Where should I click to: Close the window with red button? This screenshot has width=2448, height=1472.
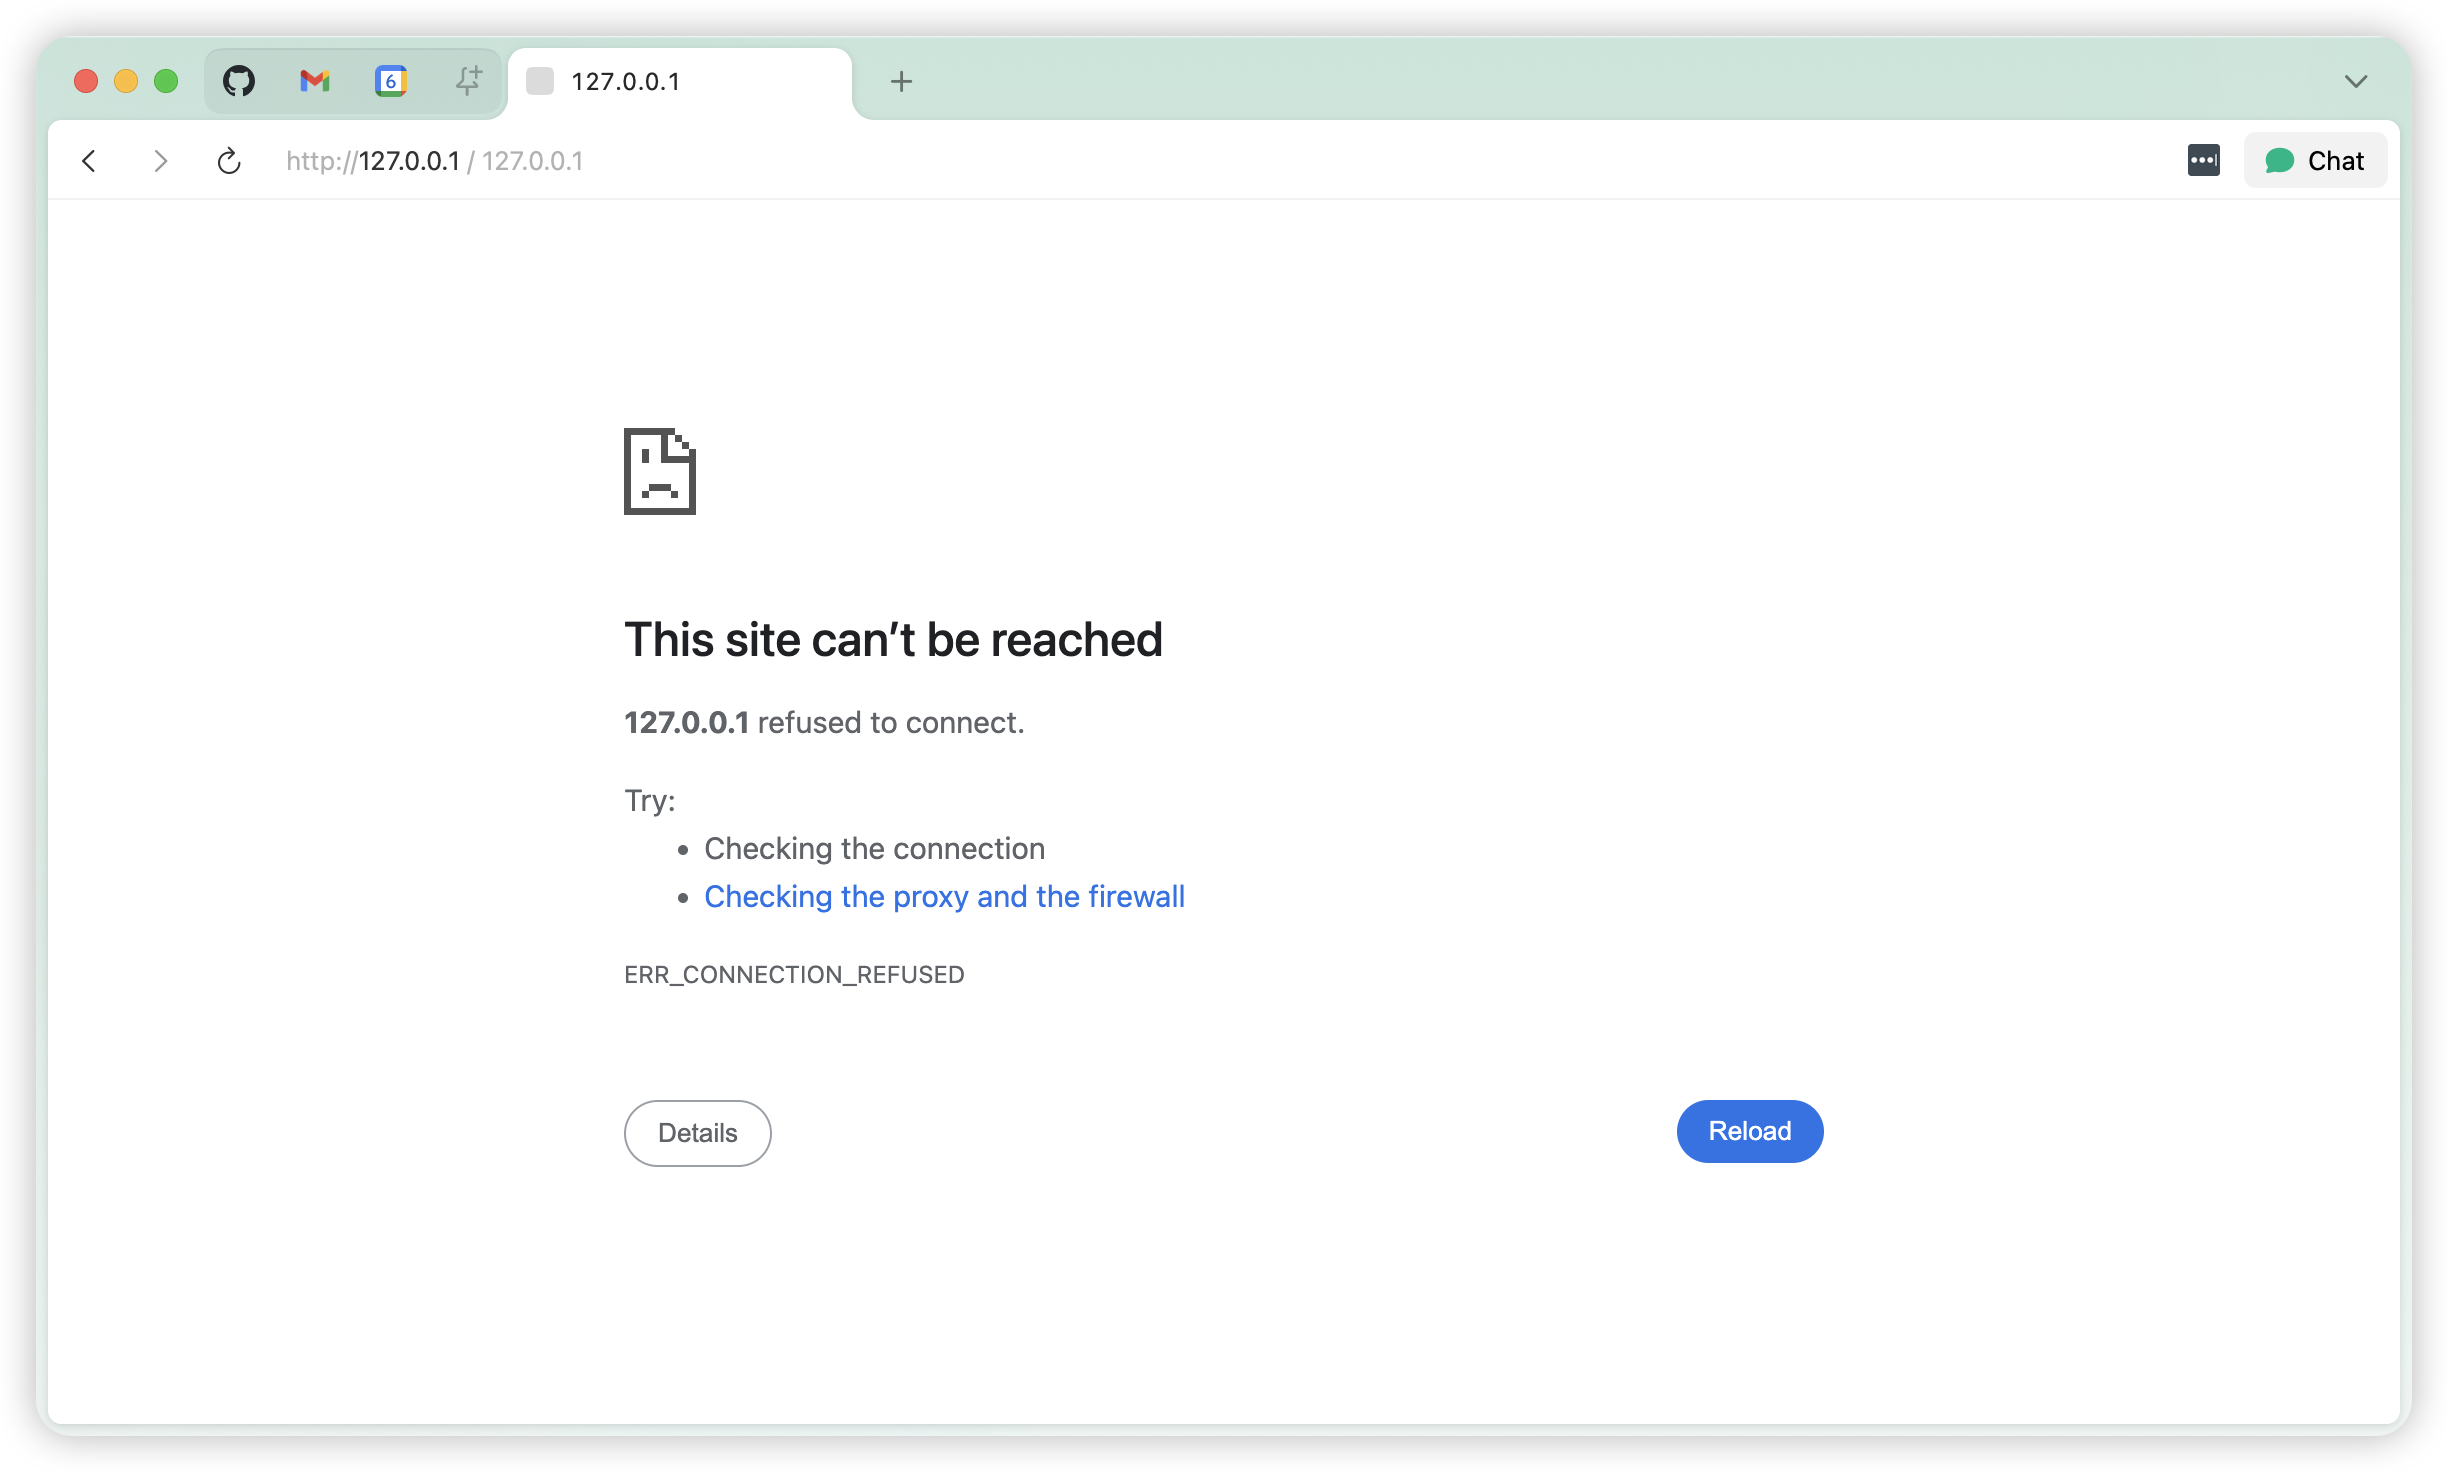click(86, 81)
